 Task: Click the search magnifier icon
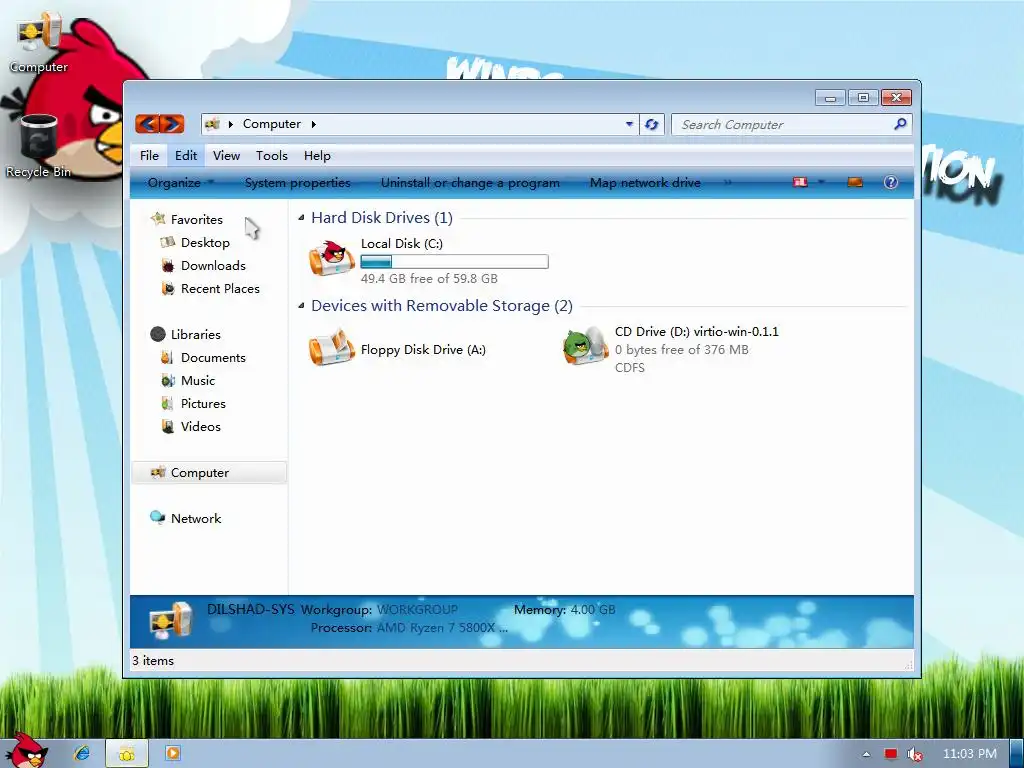[x=900, y=123]
